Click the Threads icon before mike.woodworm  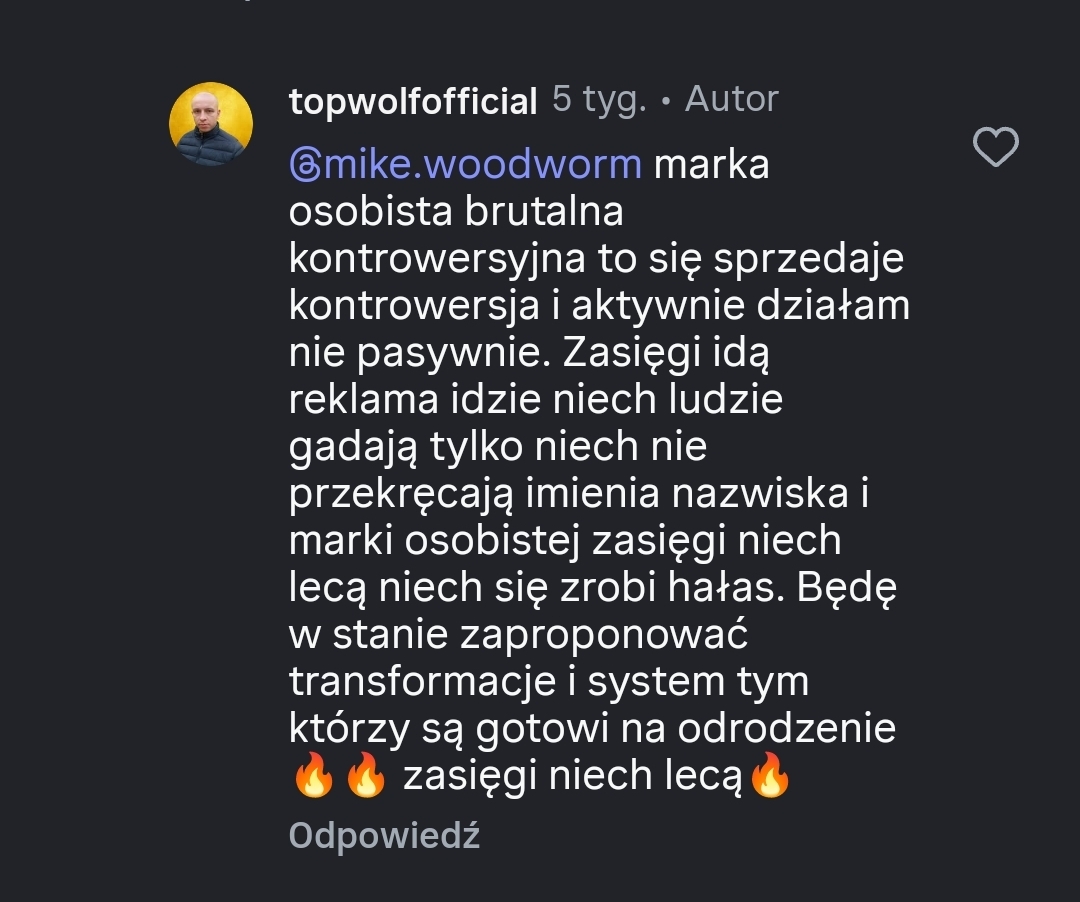pyautogui.click(x=304, y=165)
